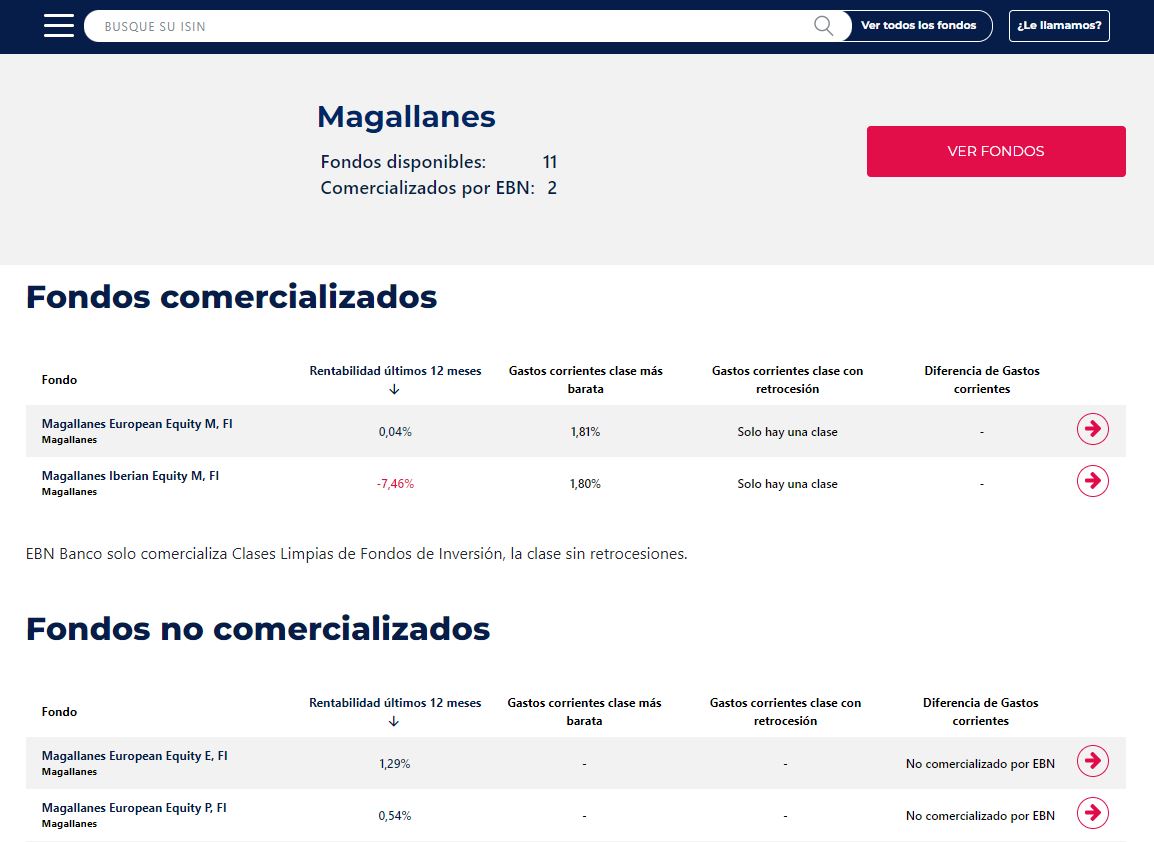1154x842 pixels.
Task: Select the 1,29% rentabilidad value
Action: pos(394,764)
